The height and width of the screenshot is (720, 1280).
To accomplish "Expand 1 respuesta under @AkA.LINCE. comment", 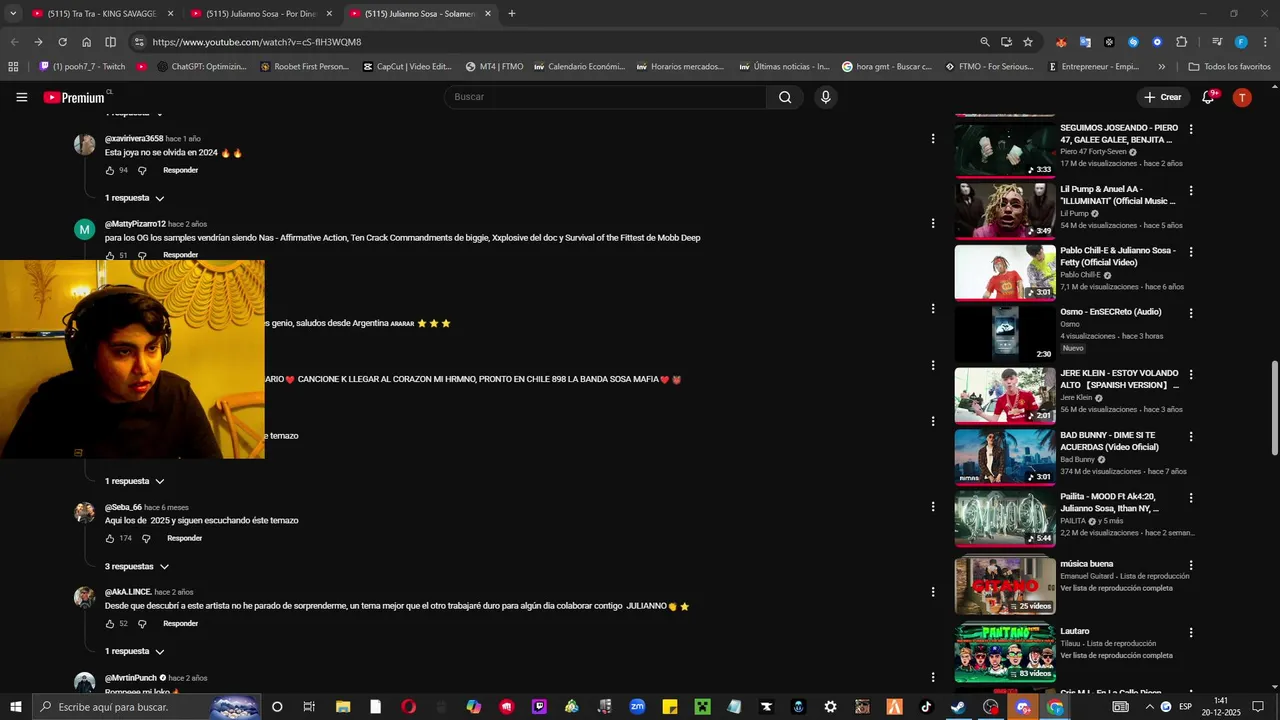I will tap(134, 651).
